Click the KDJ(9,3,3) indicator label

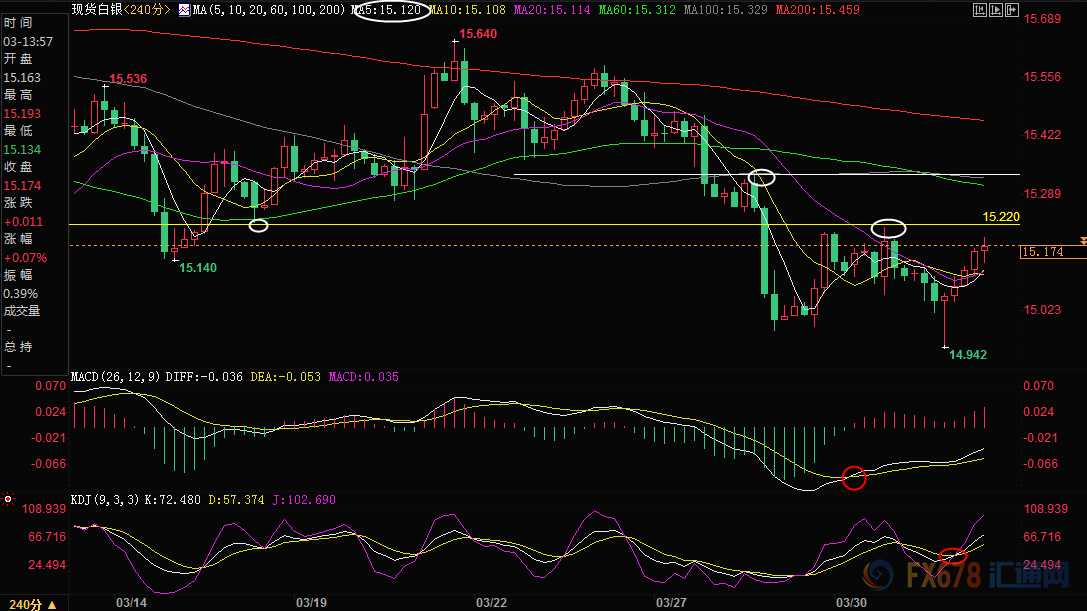105,499
